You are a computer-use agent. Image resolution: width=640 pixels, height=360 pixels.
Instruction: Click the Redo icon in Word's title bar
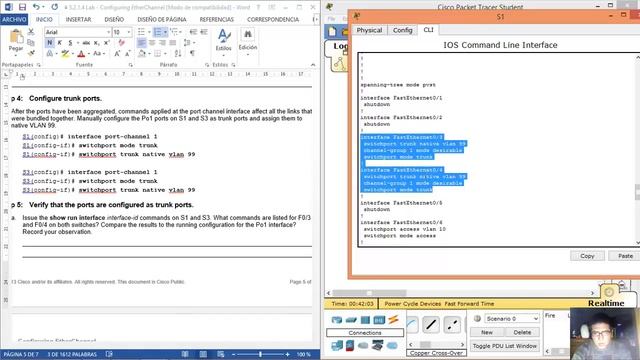coord(54,7)
